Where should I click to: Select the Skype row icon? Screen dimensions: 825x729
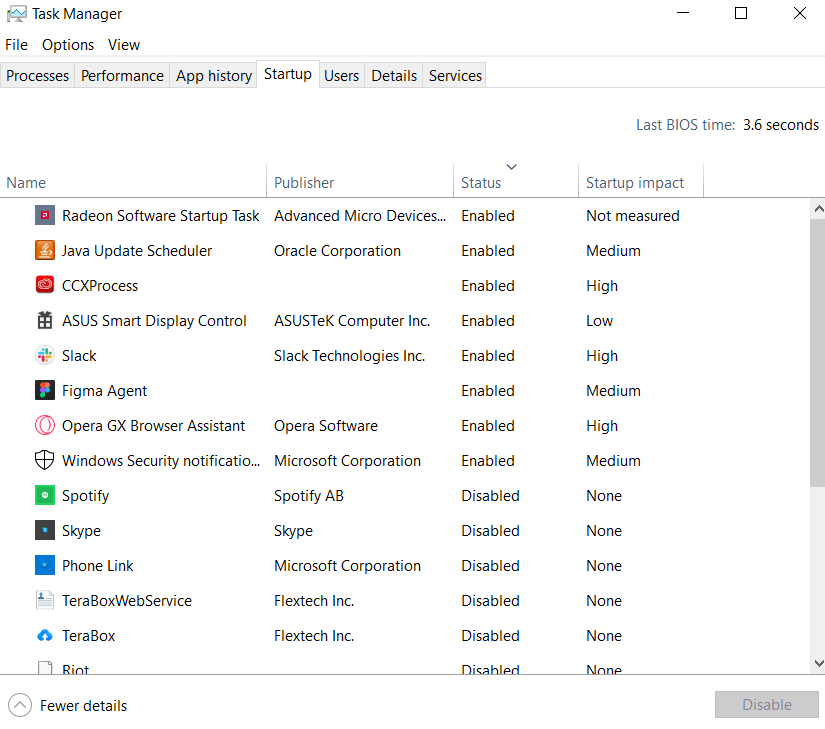(x=45, y=530)
